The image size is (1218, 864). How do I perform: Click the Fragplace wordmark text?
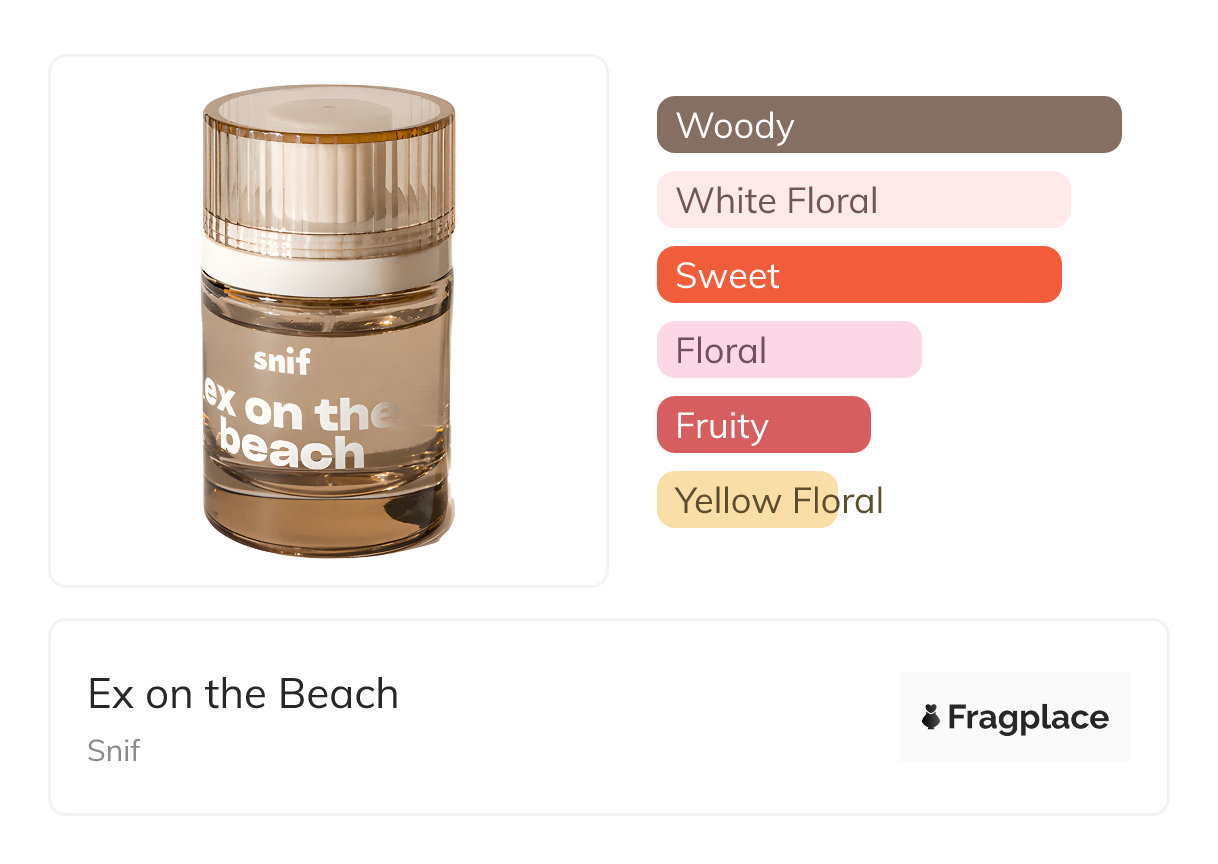click(x=1027, y=717)
